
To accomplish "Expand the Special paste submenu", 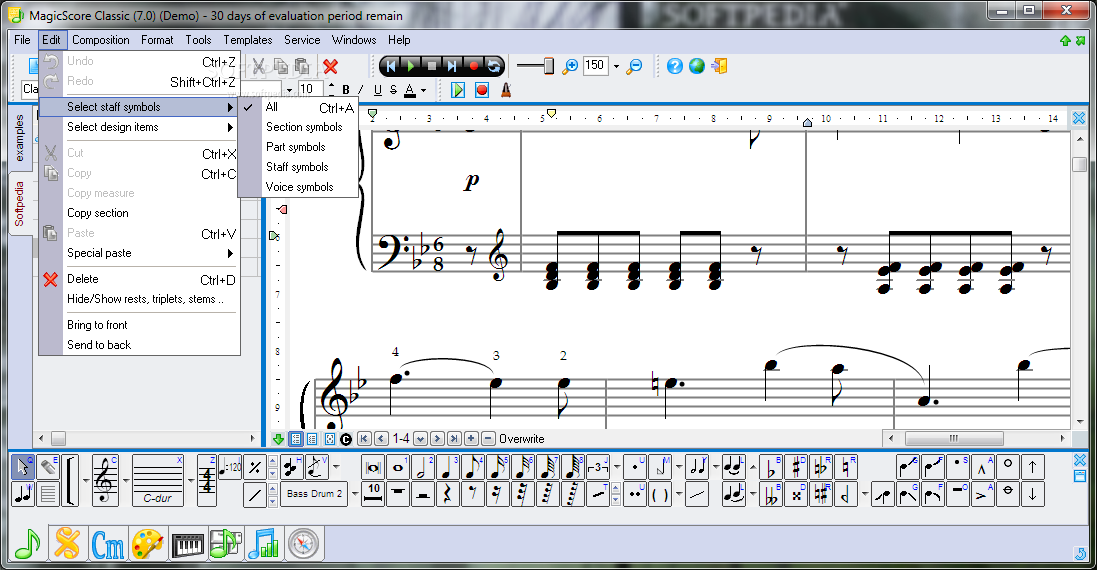I will click(140, 253).
